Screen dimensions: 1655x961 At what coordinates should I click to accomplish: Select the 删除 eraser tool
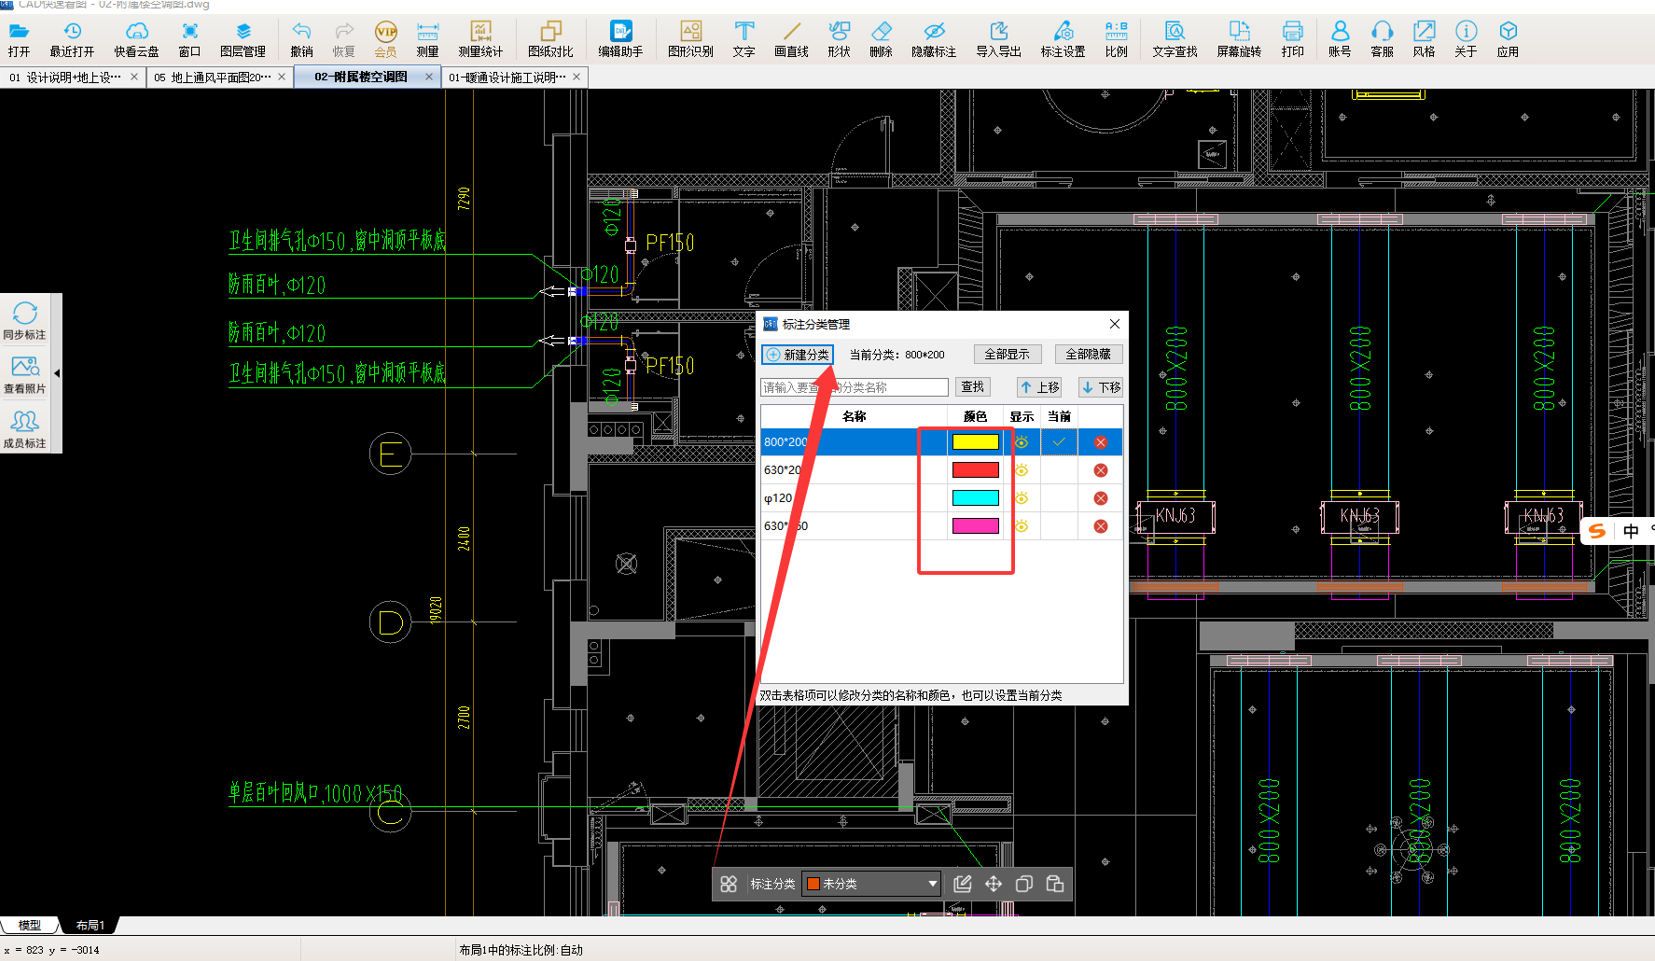click(880, 39)
